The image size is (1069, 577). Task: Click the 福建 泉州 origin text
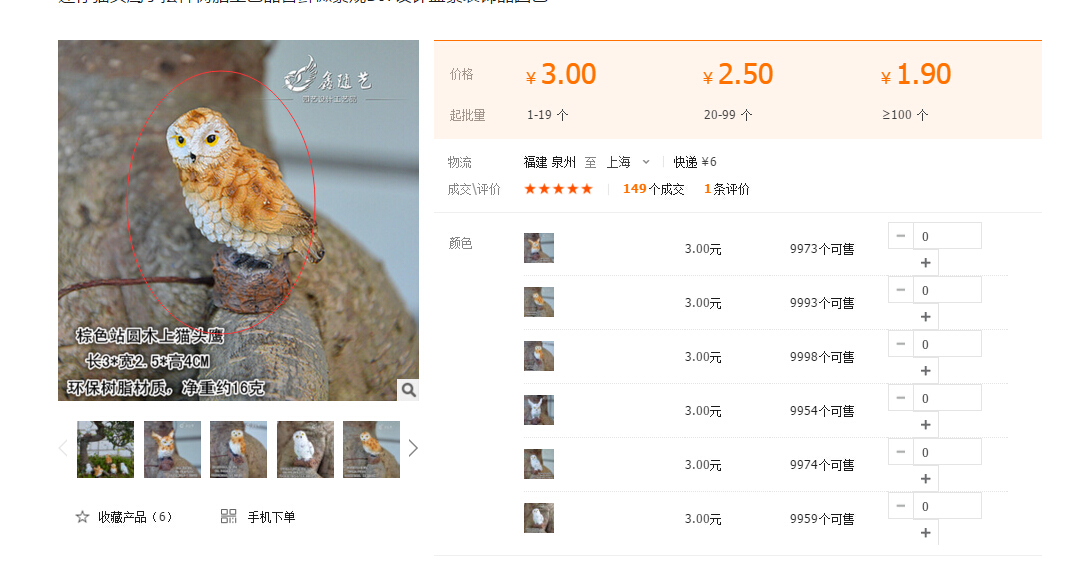(x=549, y=162)
